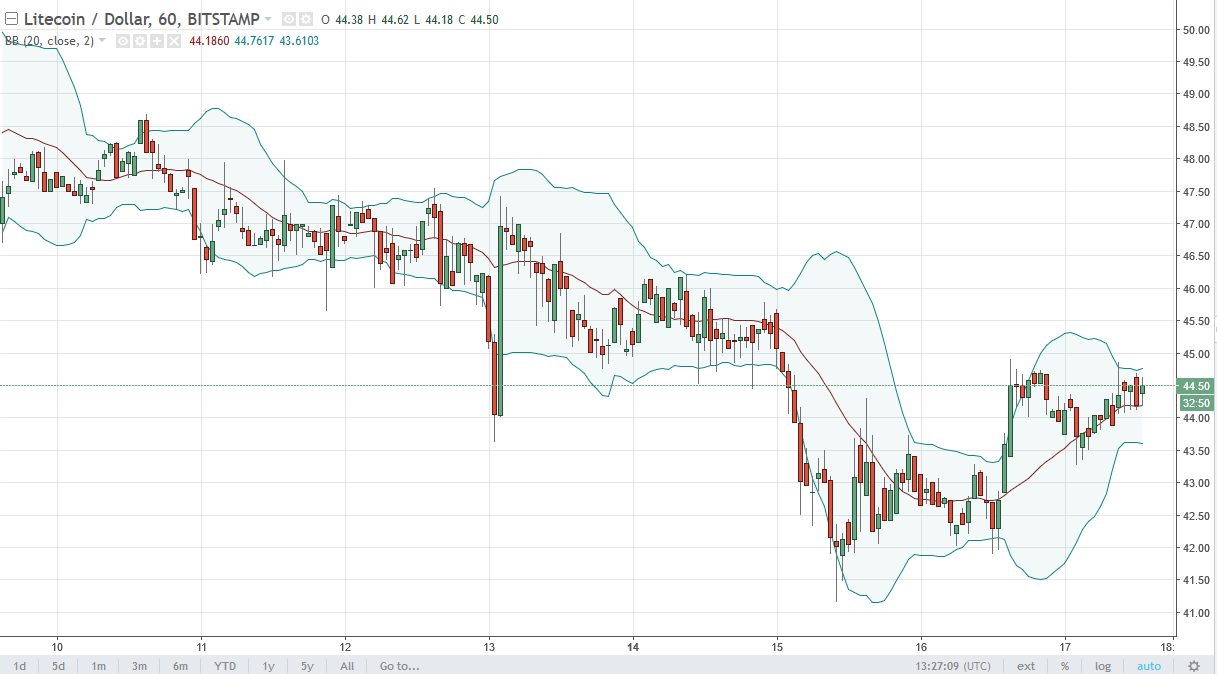Click the 41.00 price axis label
This screenshot has height=674, width=1217.
point(1197,613)
